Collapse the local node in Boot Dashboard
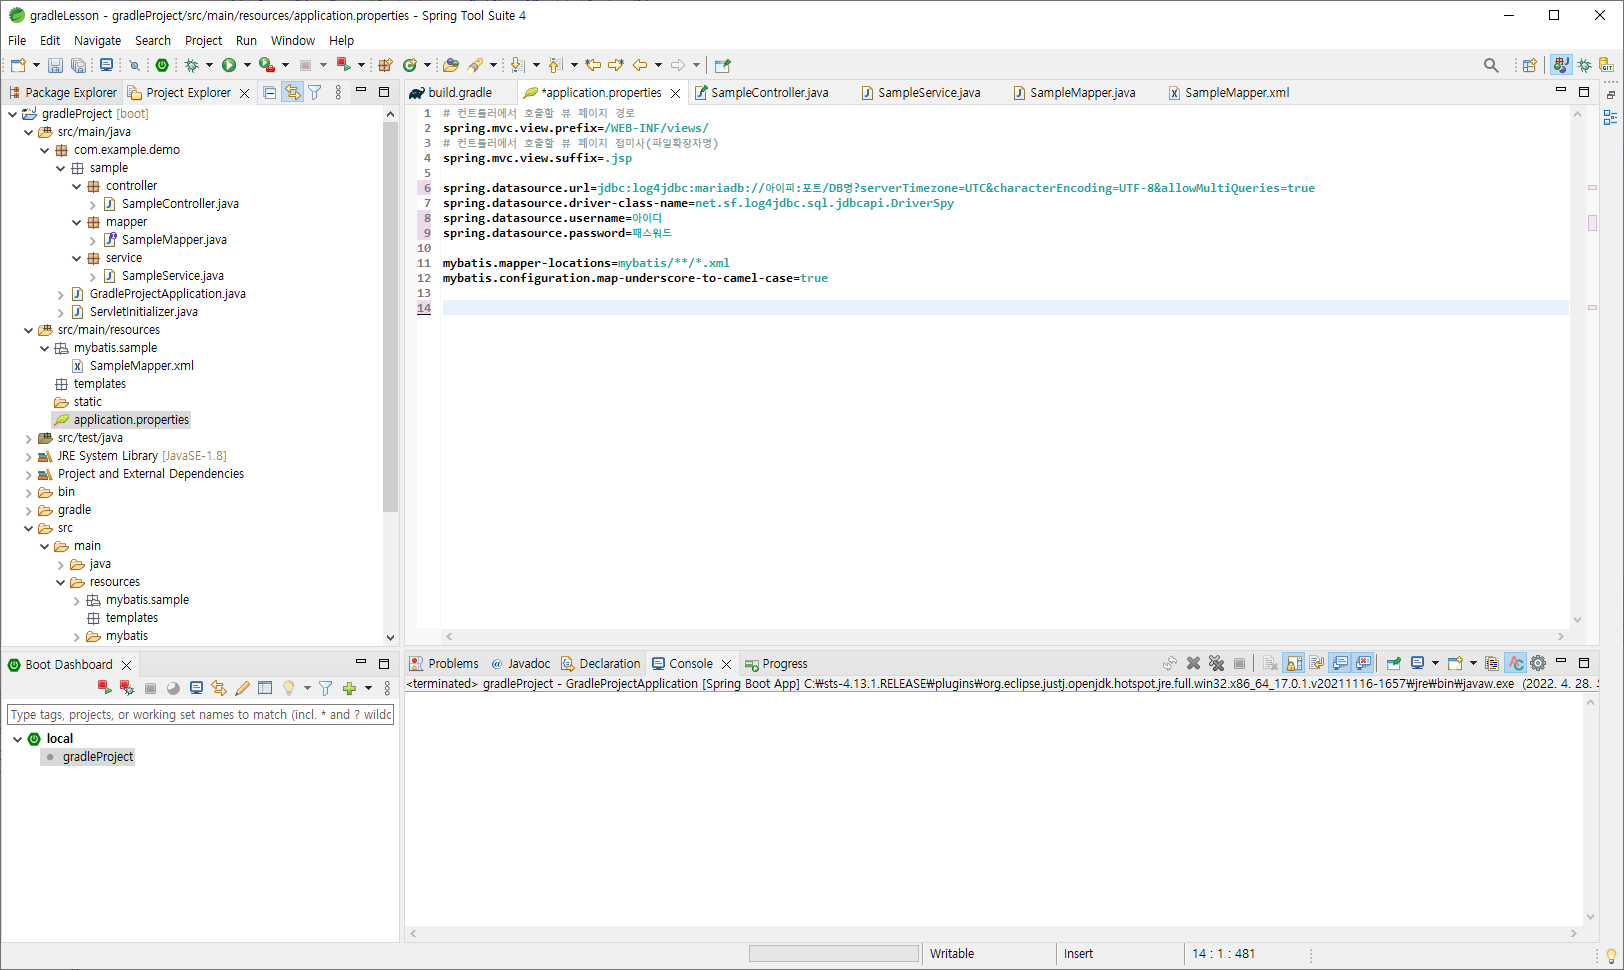This screenshot has height=970, width=1624. coord(17,739)
